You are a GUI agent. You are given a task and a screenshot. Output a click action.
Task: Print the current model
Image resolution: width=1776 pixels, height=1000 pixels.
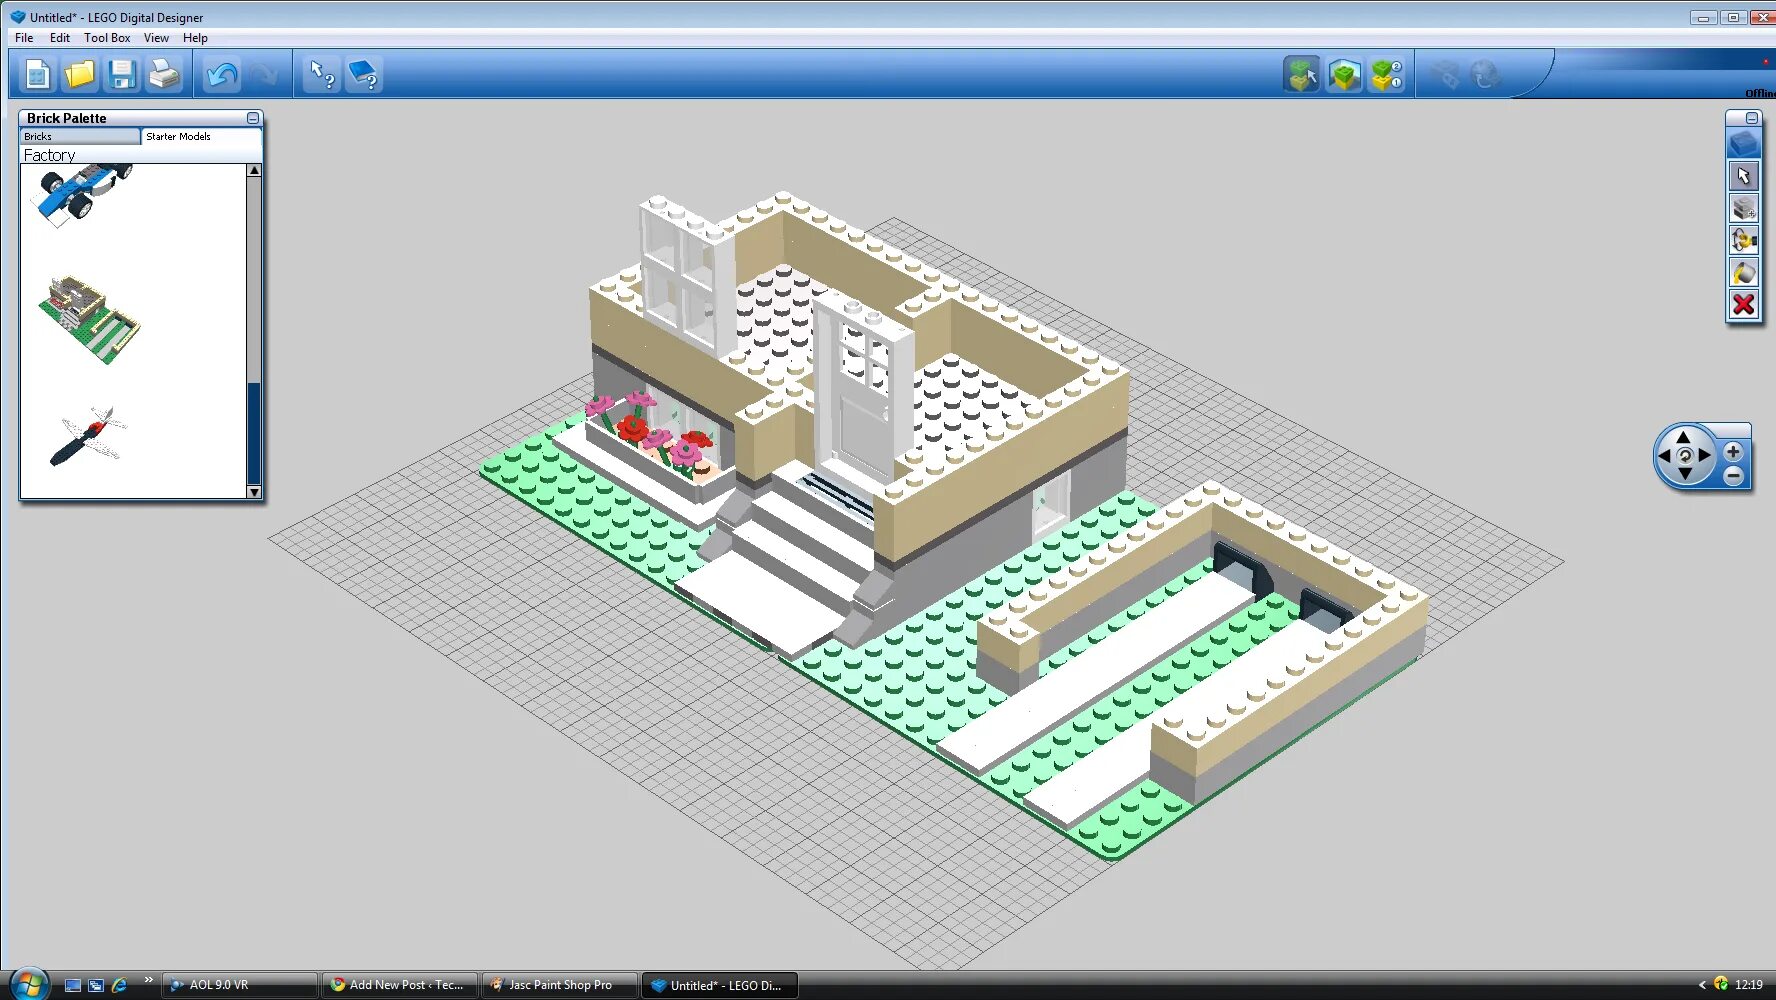click(164, 75)
